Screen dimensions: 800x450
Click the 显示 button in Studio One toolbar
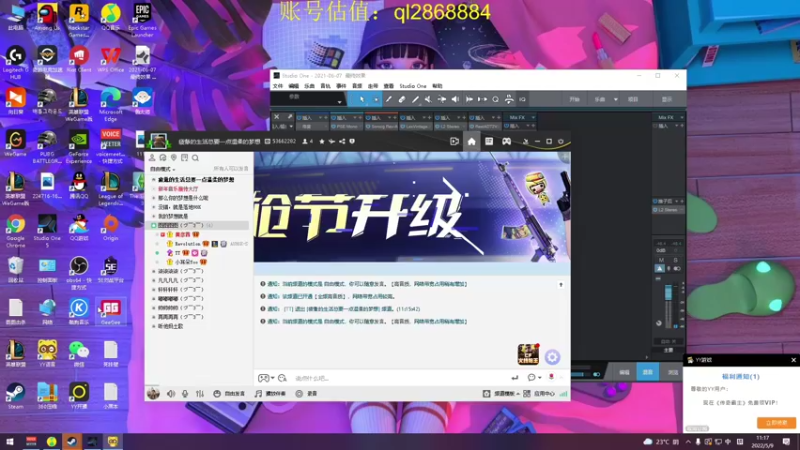[667, 99]
